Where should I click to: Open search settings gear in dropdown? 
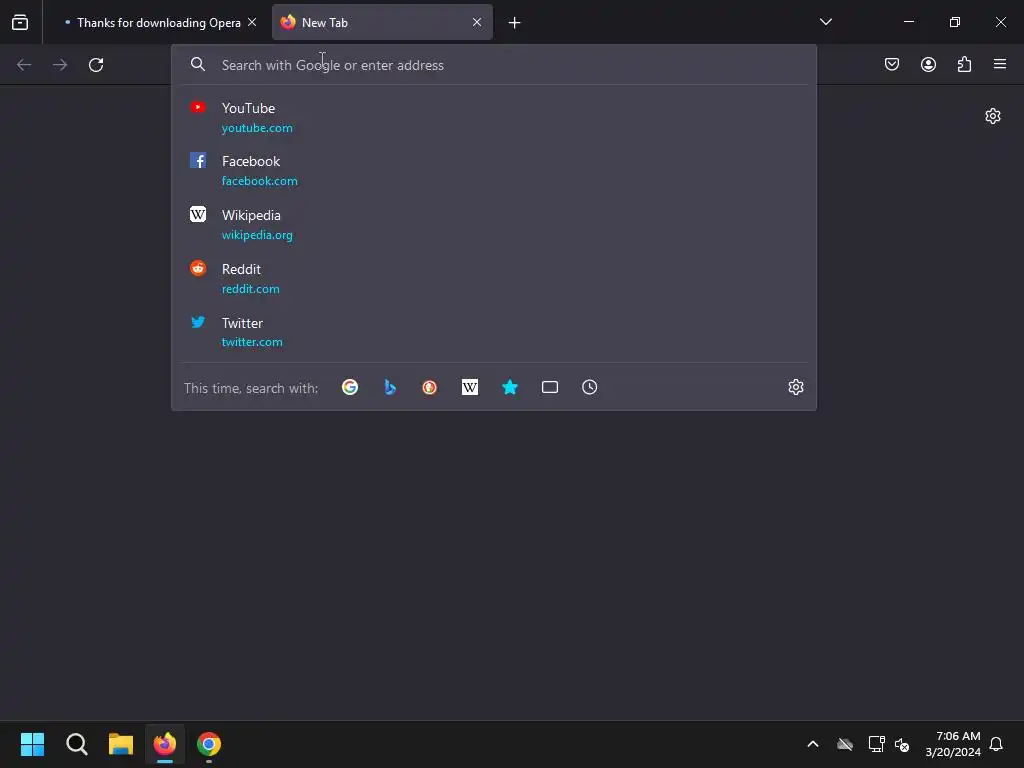pyautogui.click(x=795, y=387)
